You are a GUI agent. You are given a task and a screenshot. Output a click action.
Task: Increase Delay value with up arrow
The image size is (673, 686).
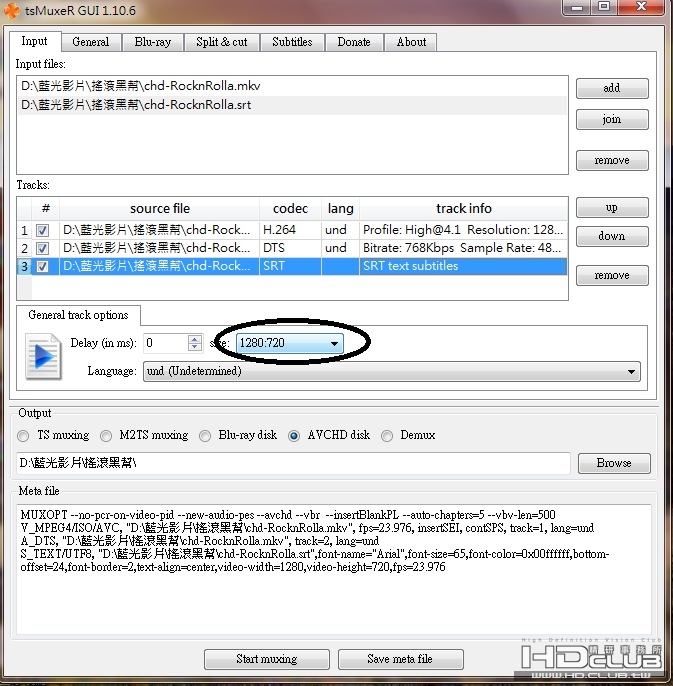195,339
